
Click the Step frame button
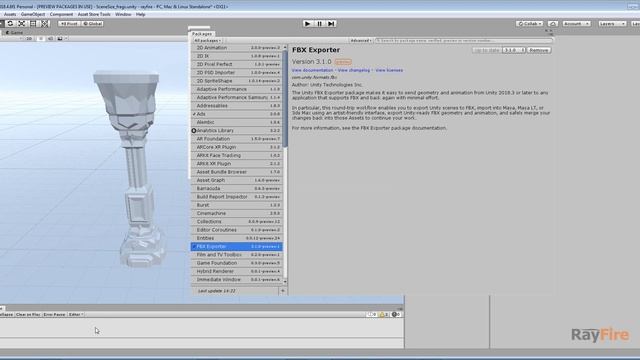click(x=331, y=24)
